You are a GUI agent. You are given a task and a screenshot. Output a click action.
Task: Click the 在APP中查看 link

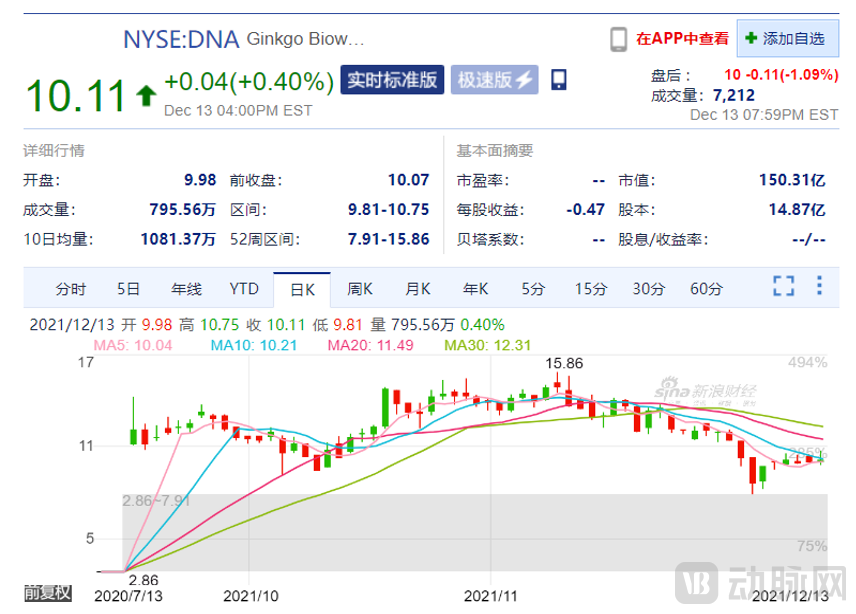[x=683, y=39]
